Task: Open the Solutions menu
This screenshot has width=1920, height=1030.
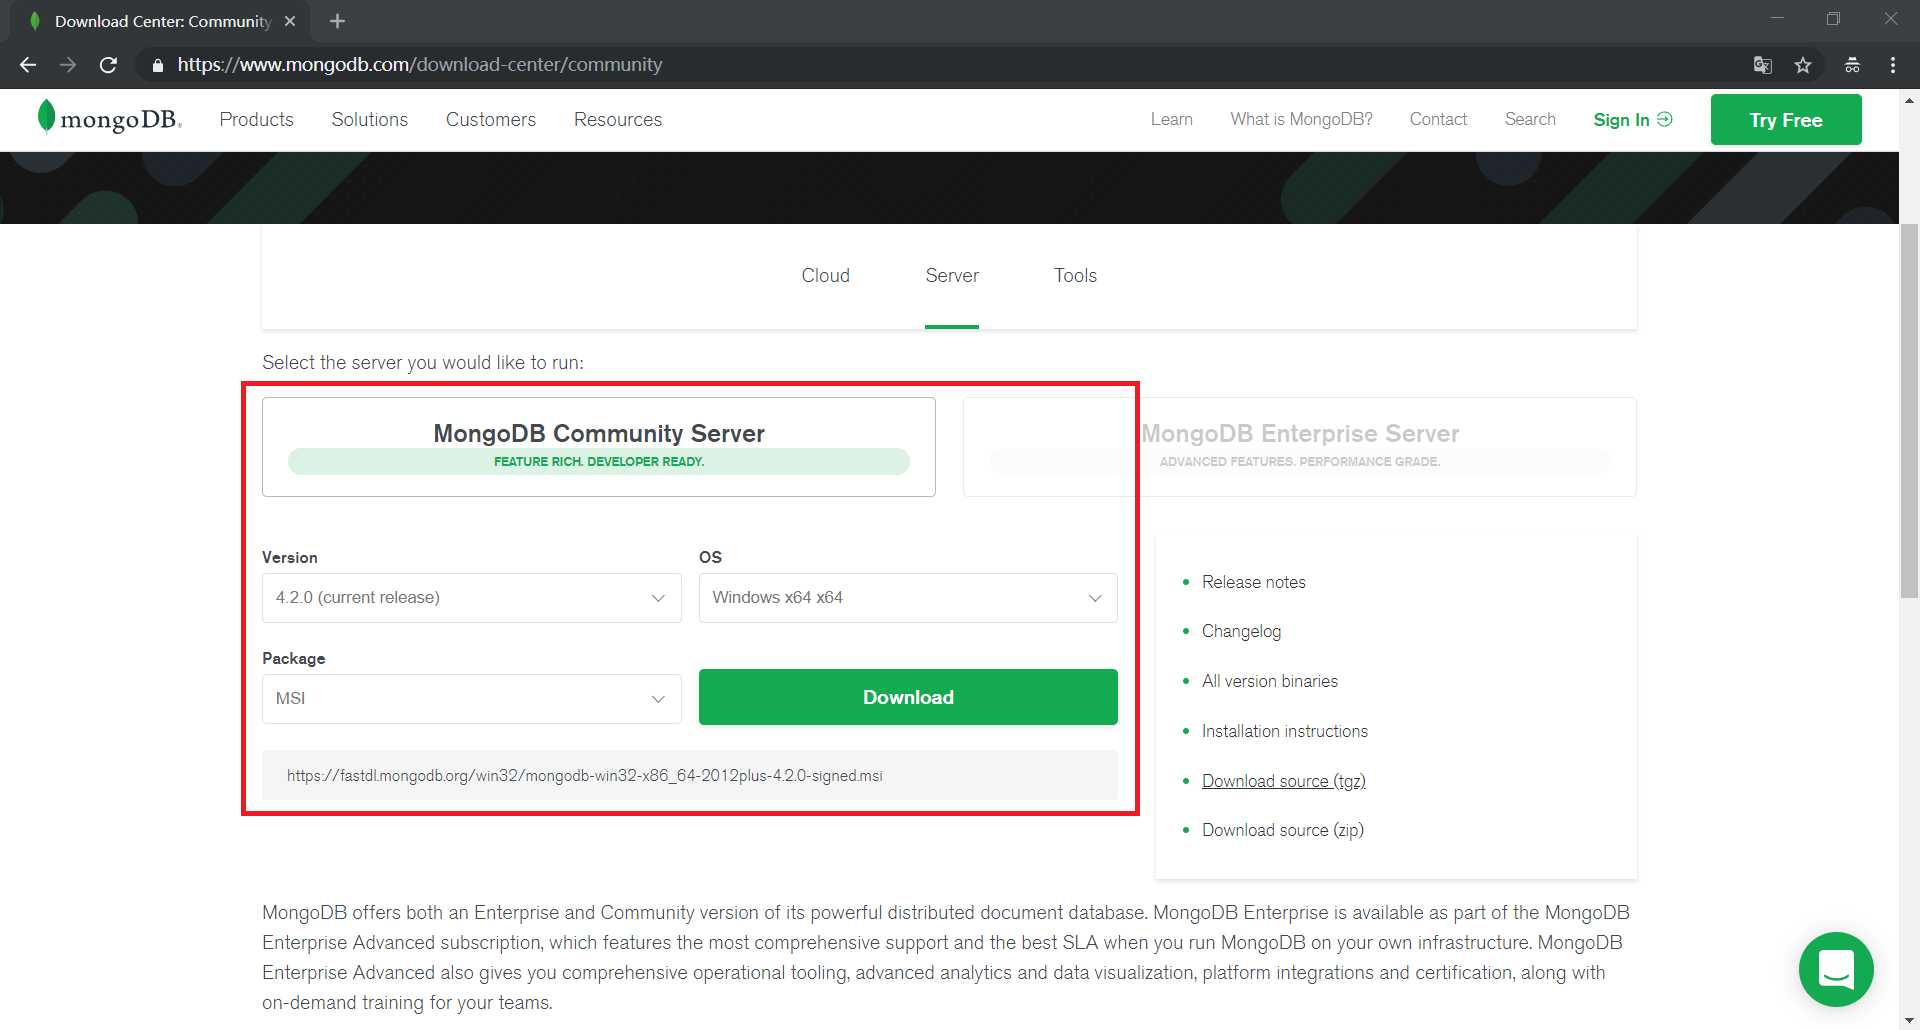Action: [x=370, y=120]
